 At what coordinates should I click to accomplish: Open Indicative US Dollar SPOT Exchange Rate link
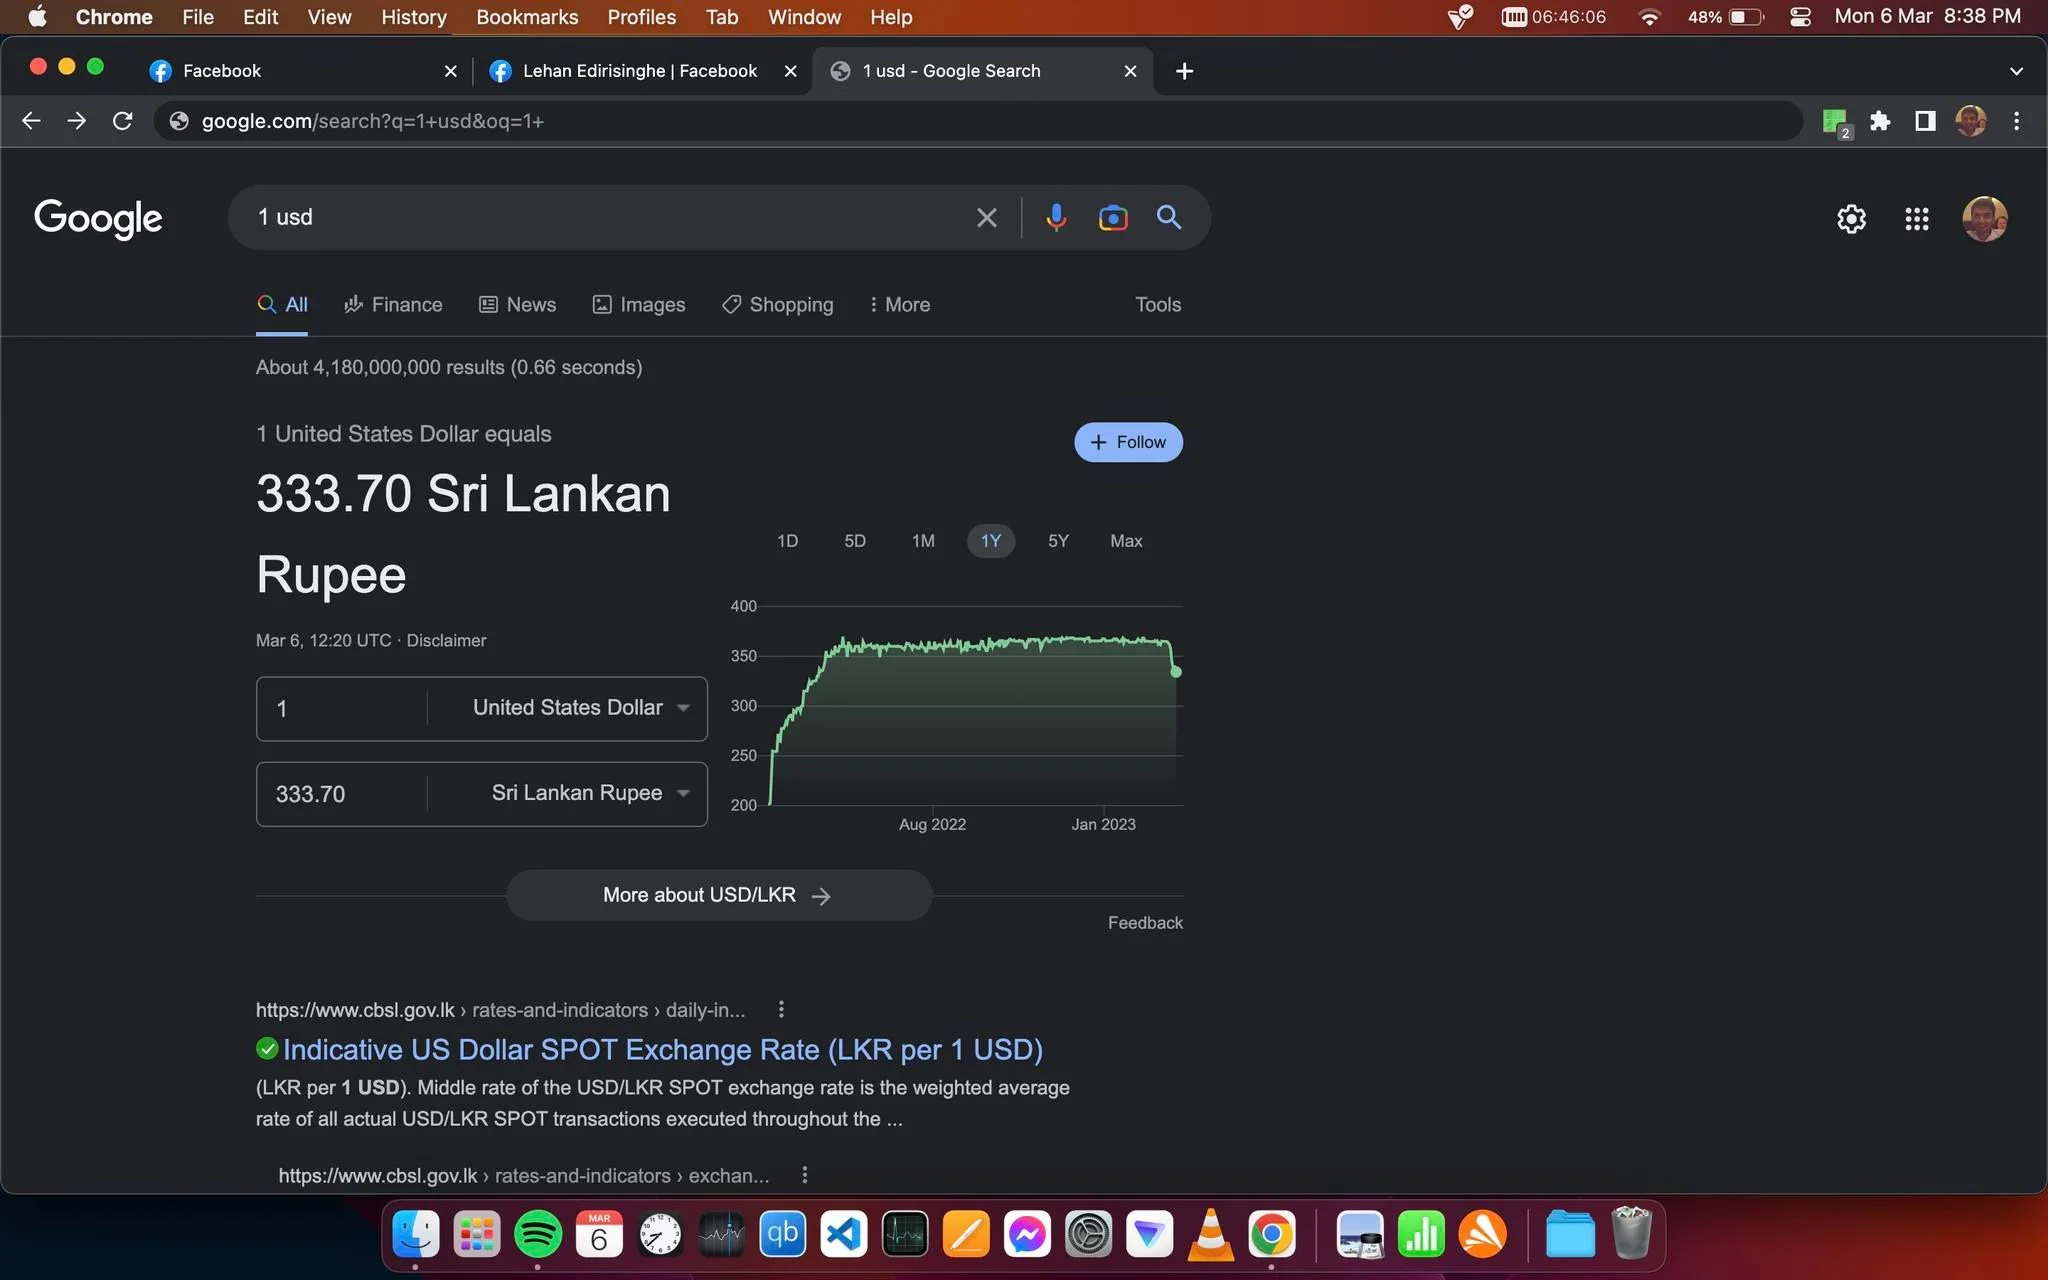[x=662, y=1050]
